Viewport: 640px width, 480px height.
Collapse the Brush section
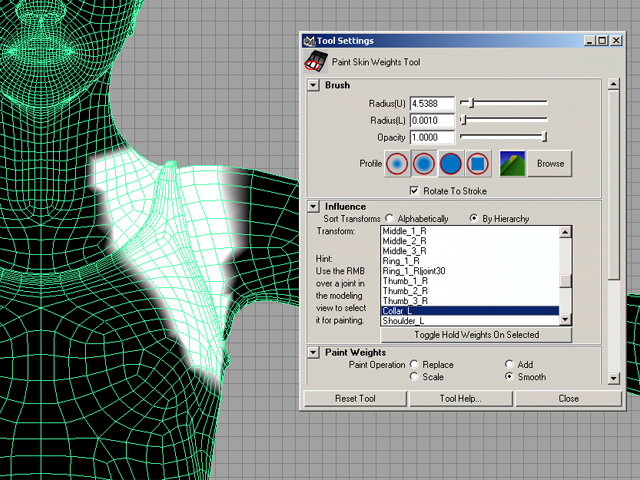313,85
